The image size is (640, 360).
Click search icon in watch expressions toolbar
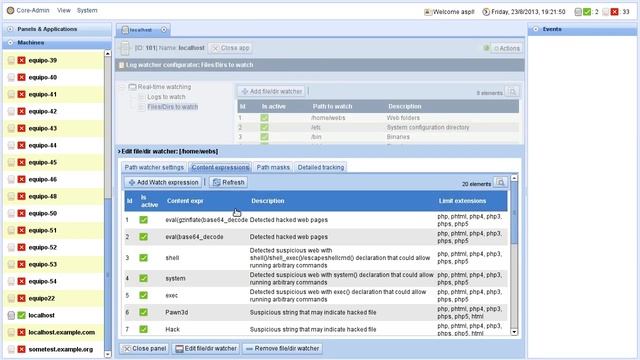pos(501,182)
